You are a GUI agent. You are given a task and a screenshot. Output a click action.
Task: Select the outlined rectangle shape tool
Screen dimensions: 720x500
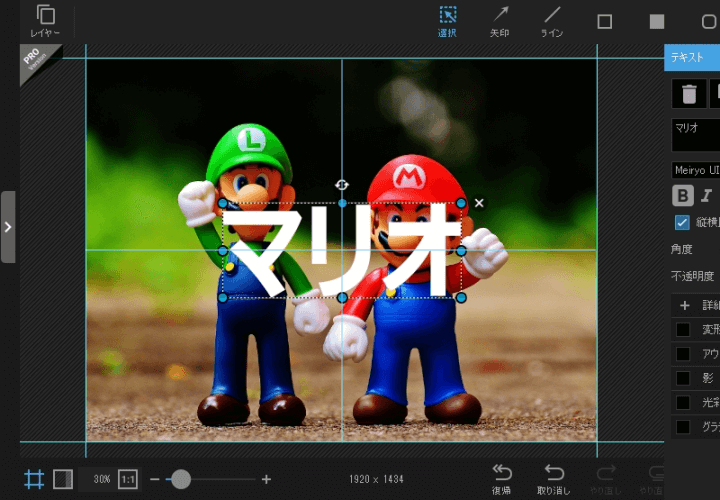(x=604, y=22)
